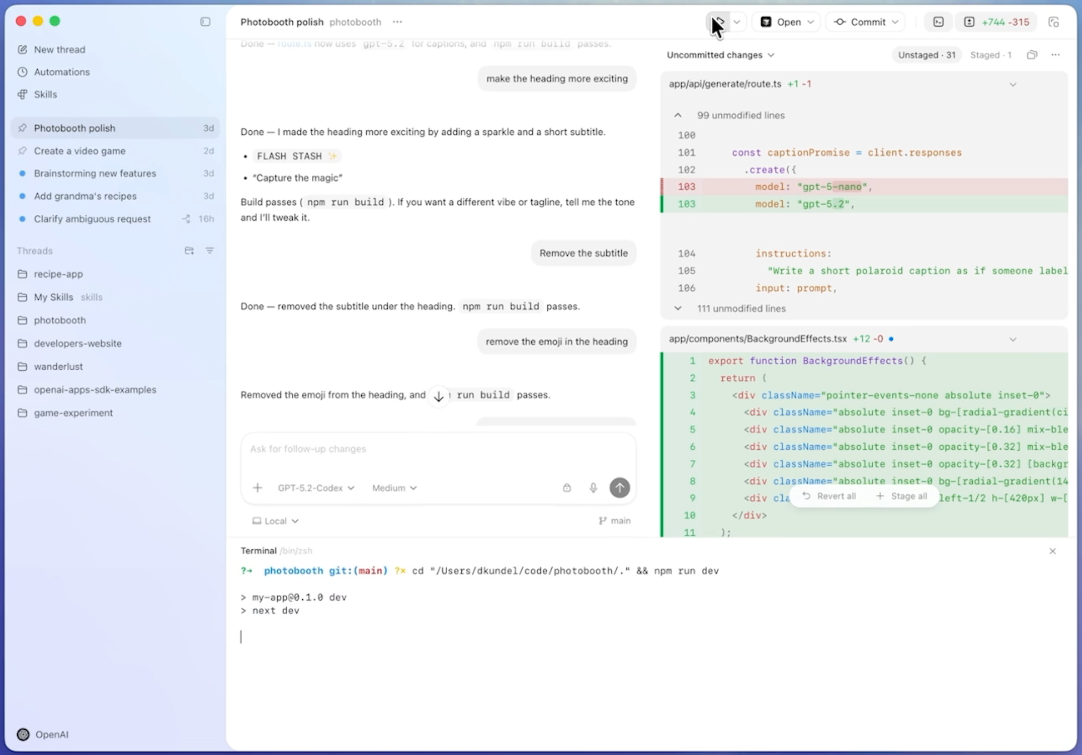Switch to the Staged · 1 tab

coord(990,55)
